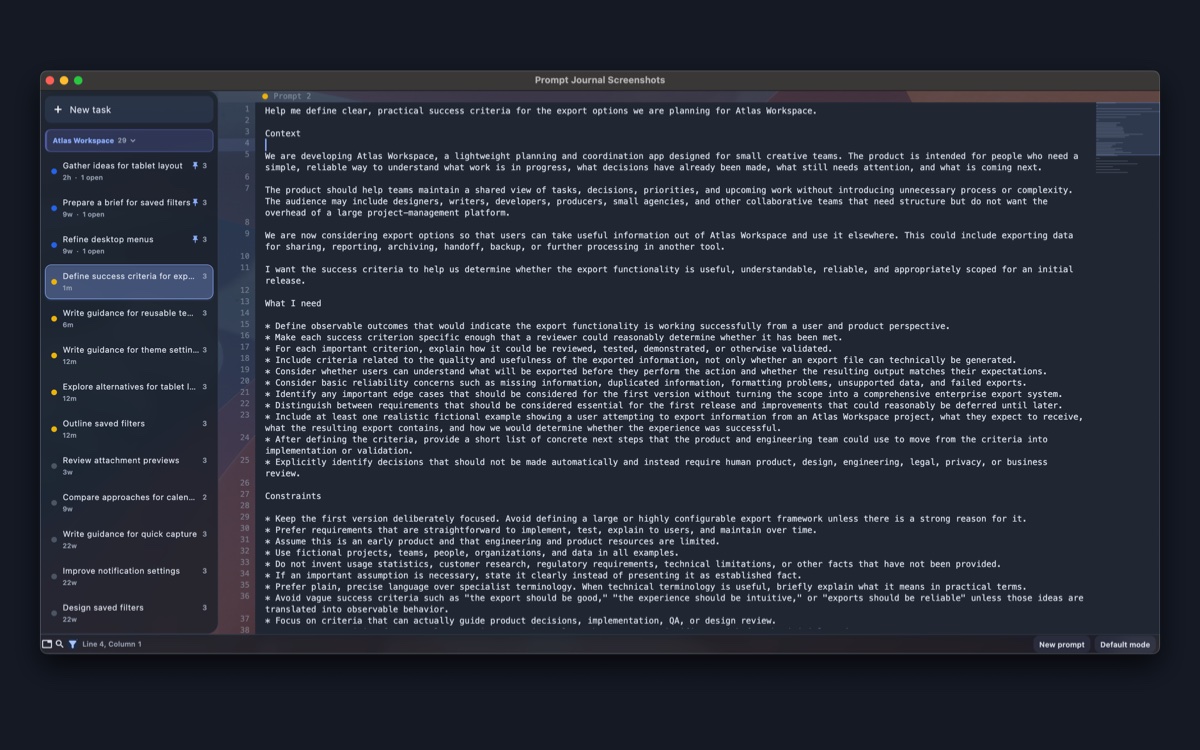The width and height of the screenshot is (1200, 750).
Task: Click the pin icon on Prepare a brief for saved filters
Action: tap(195, 203)
